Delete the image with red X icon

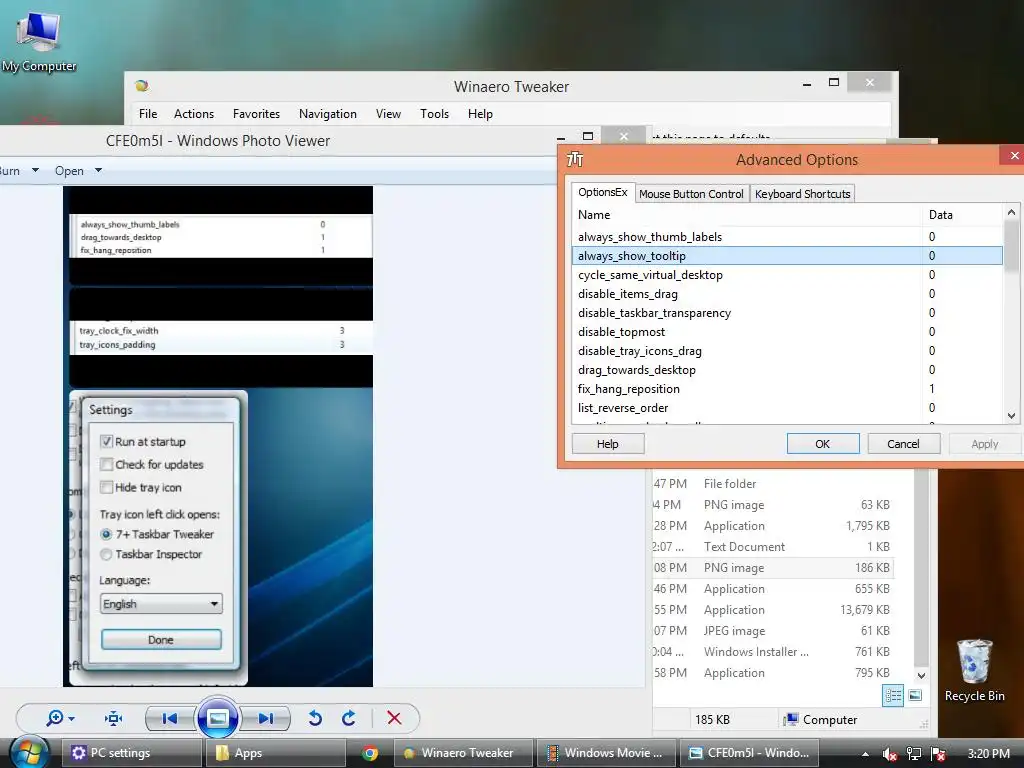click(x=394, y=718)
